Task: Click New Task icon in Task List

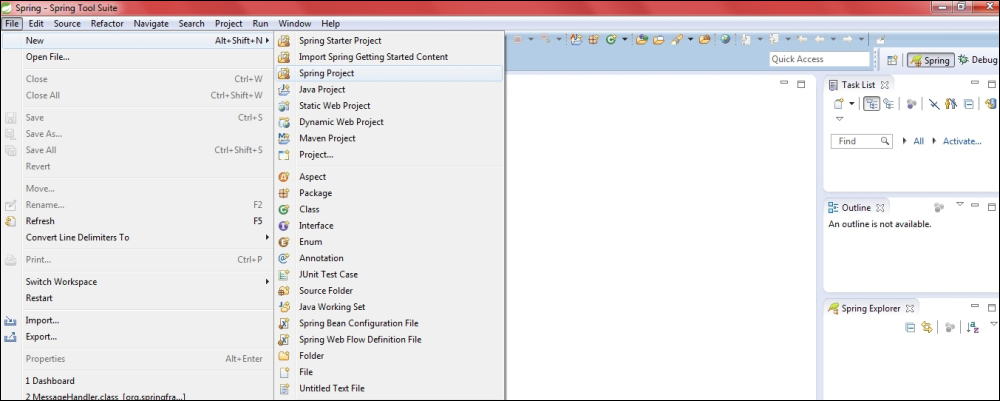Action: [839, 104]
